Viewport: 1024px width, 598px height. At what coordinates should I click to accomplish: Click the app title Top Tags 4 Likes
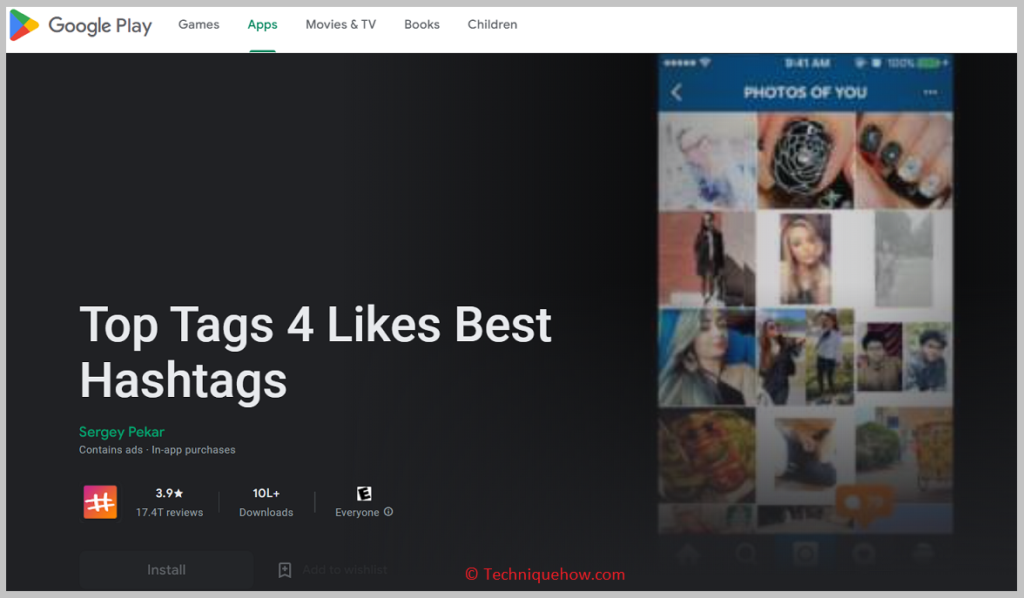pos(315,353)
